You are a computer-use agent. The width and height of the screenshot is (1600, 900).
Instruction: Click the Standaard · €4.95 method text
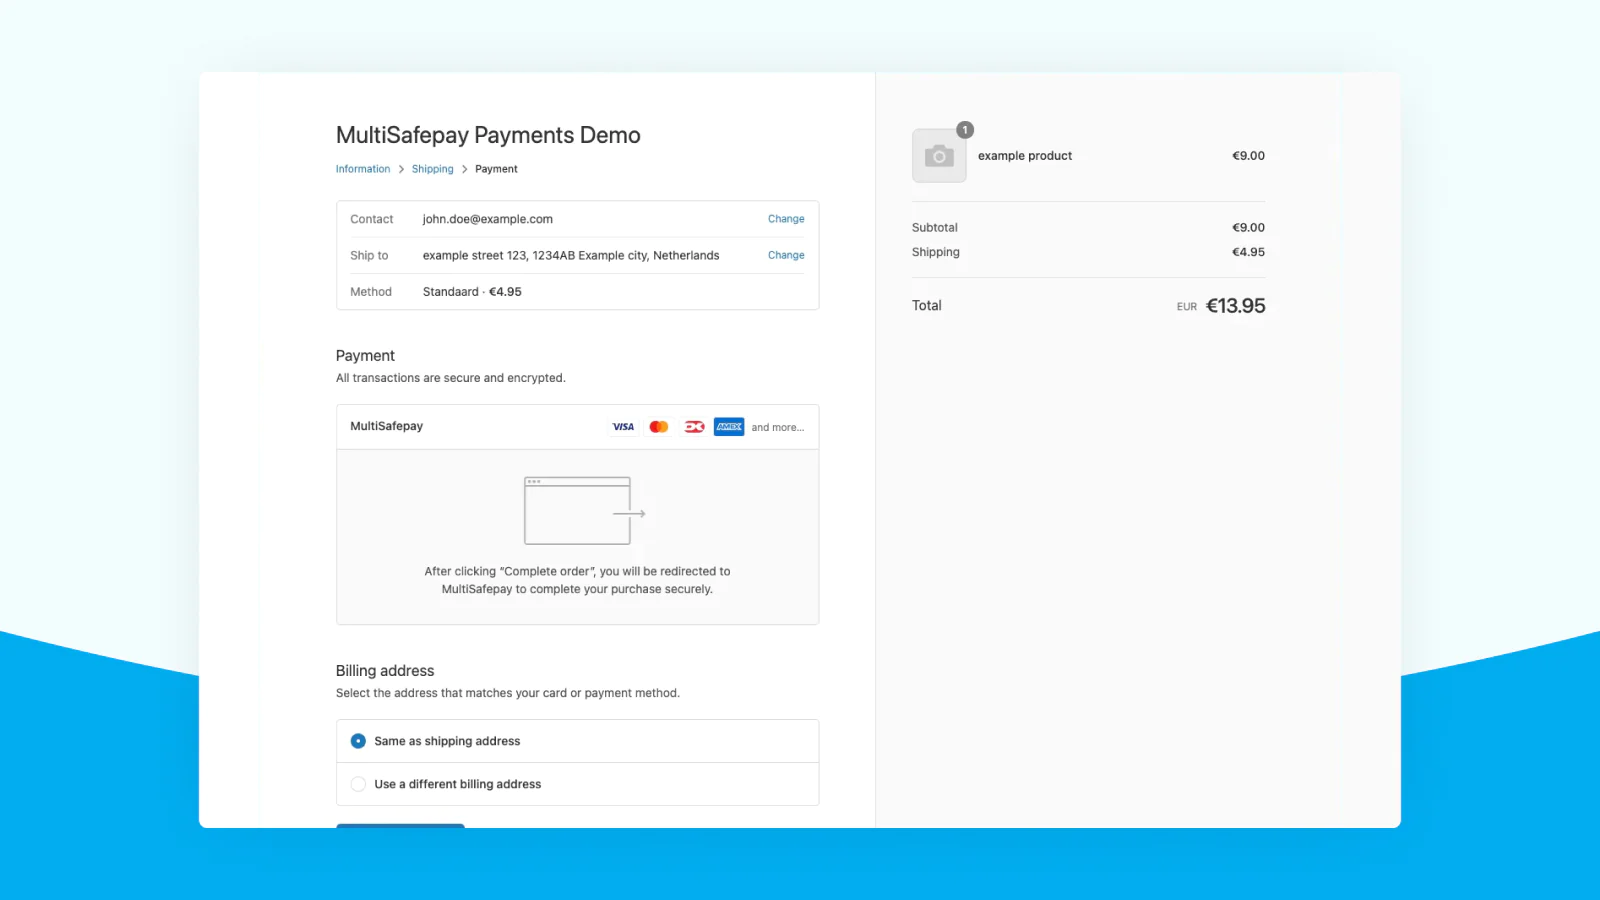472,292
